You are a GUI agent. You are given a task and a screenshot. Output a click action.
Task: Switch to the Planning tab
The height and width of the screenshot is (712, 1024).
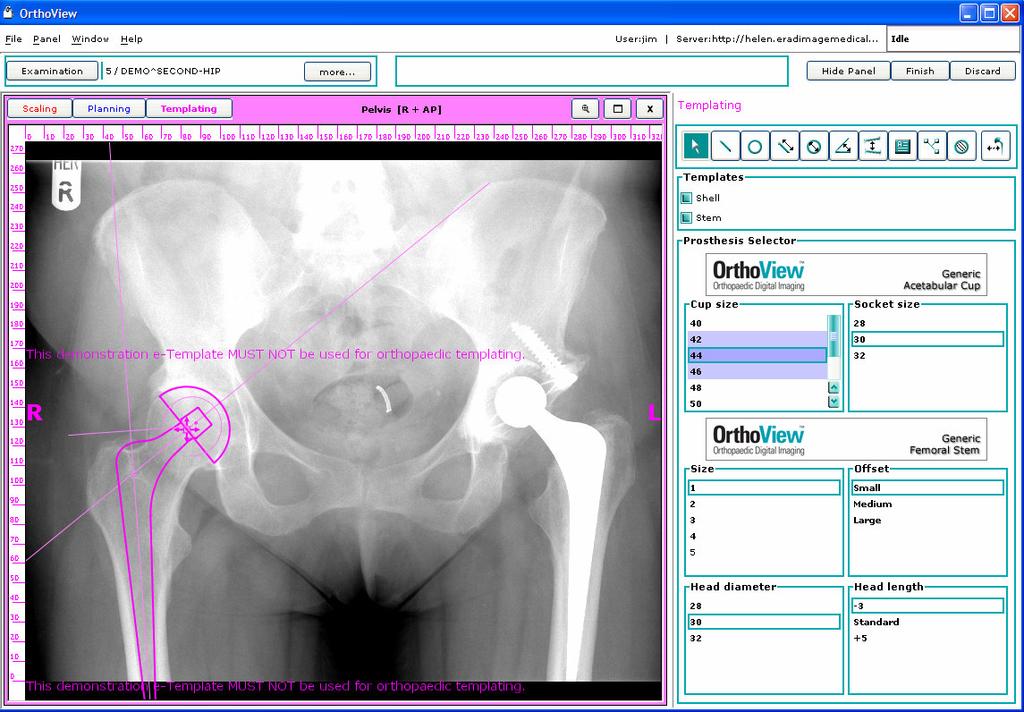coord(109,109)
